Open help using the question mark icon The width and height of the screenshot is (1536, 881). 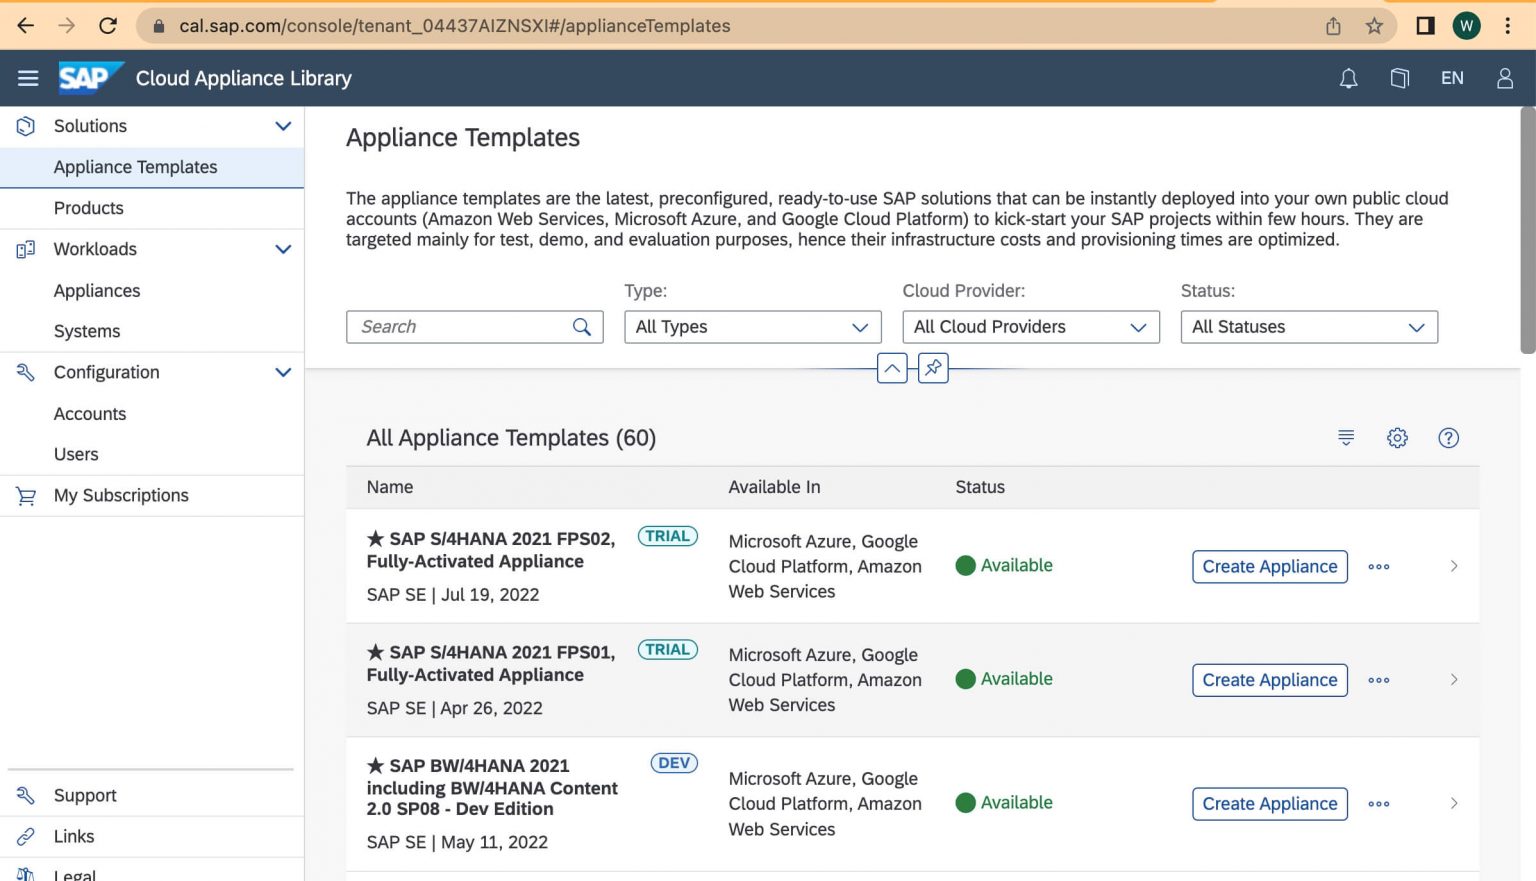[x=1448, y=437]
